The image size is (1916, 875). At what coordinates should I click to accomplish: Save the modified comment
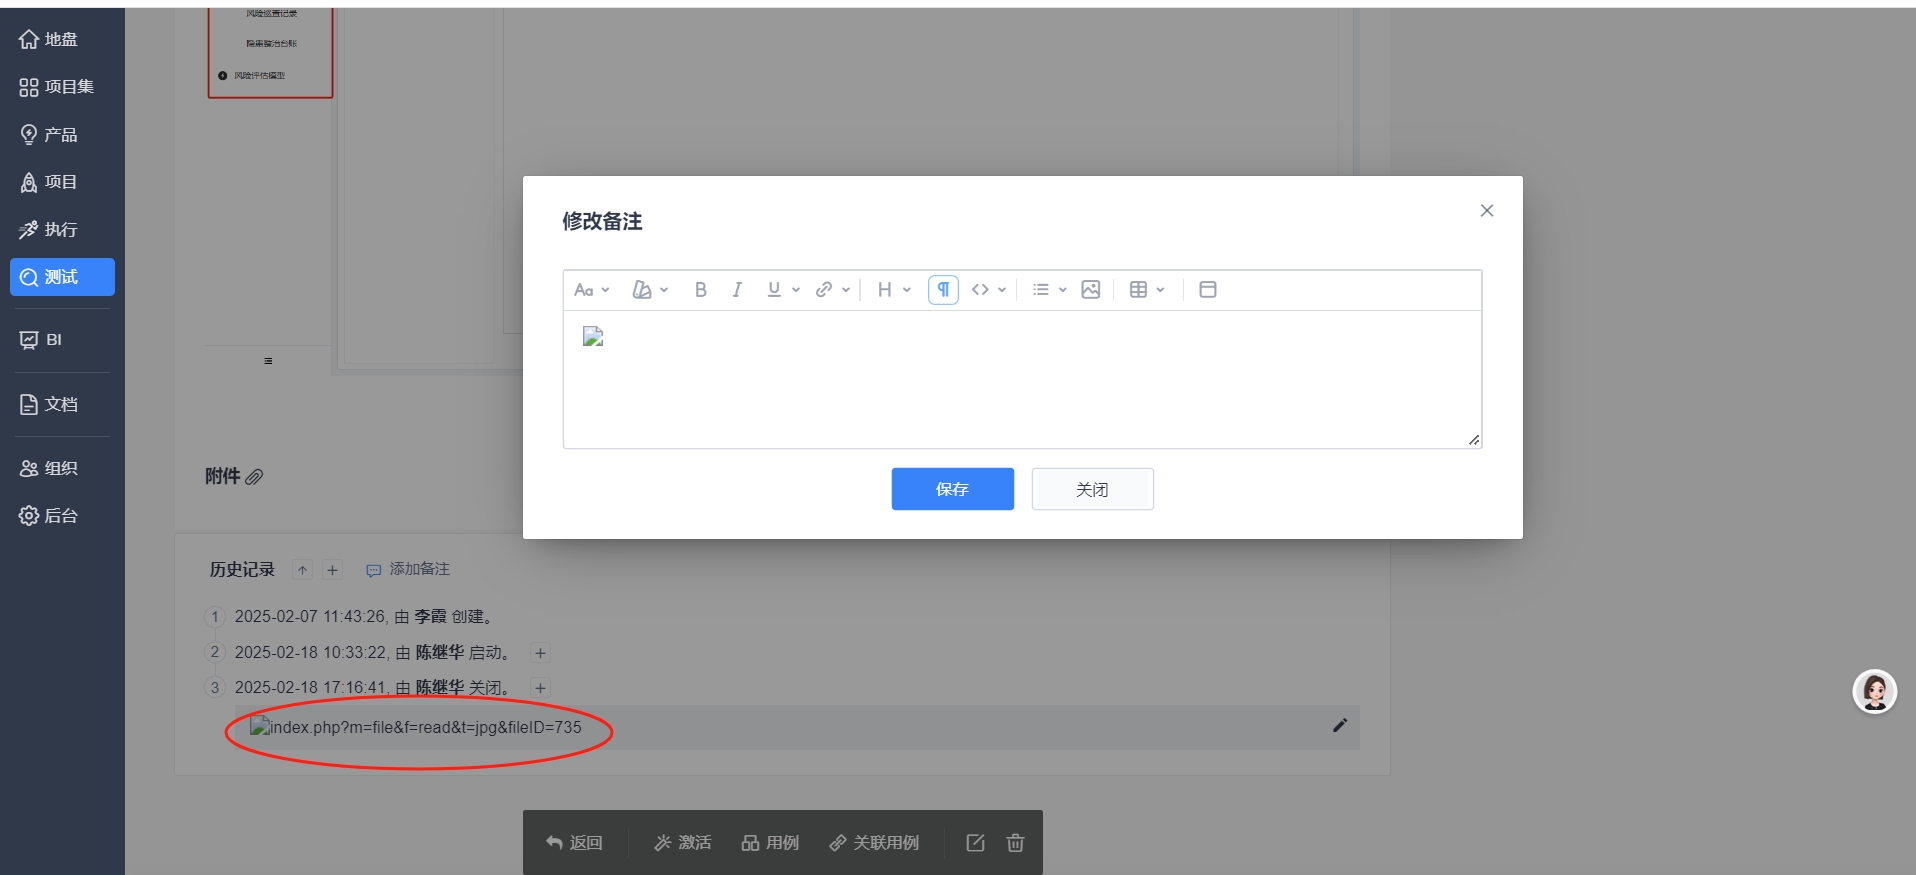pos(952,489)
